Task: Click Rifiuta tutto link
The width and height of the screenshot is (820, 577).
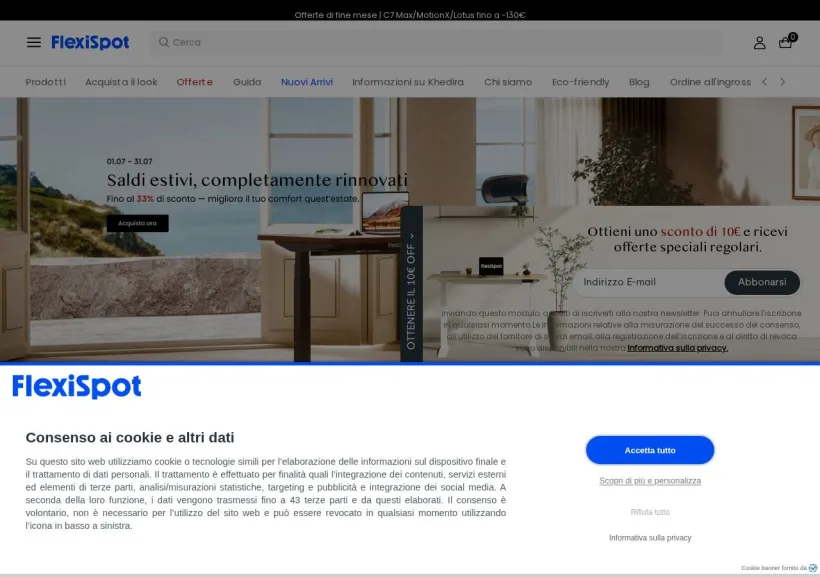Action: coord(650,512)
